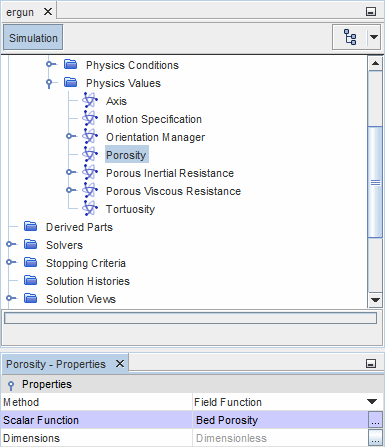Click the Simulation button

pos(33,38)
